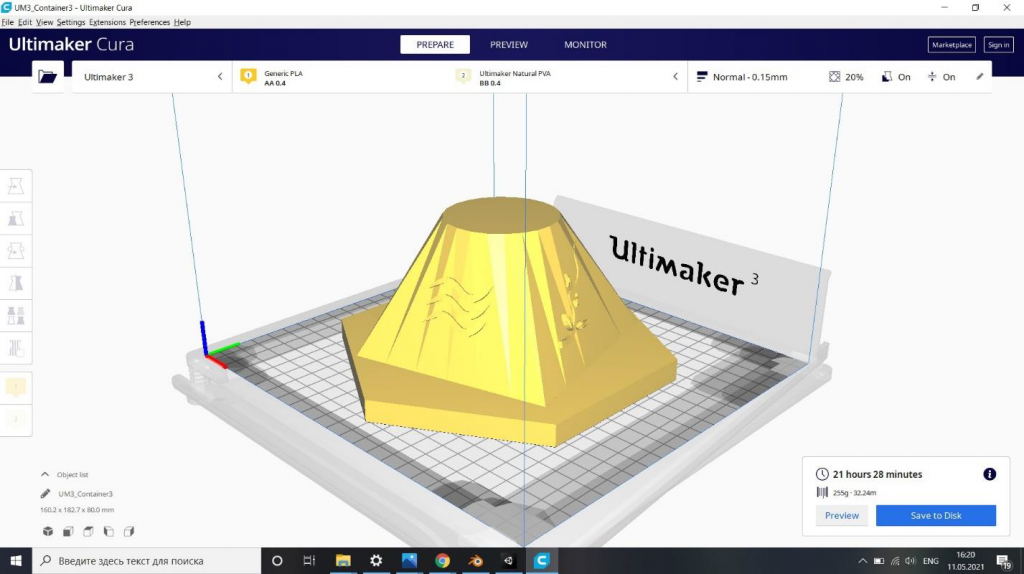Click the 160.2 x 182.7 x 80.0 mm dimensions

pyautogui.click(x=77, y=509)
